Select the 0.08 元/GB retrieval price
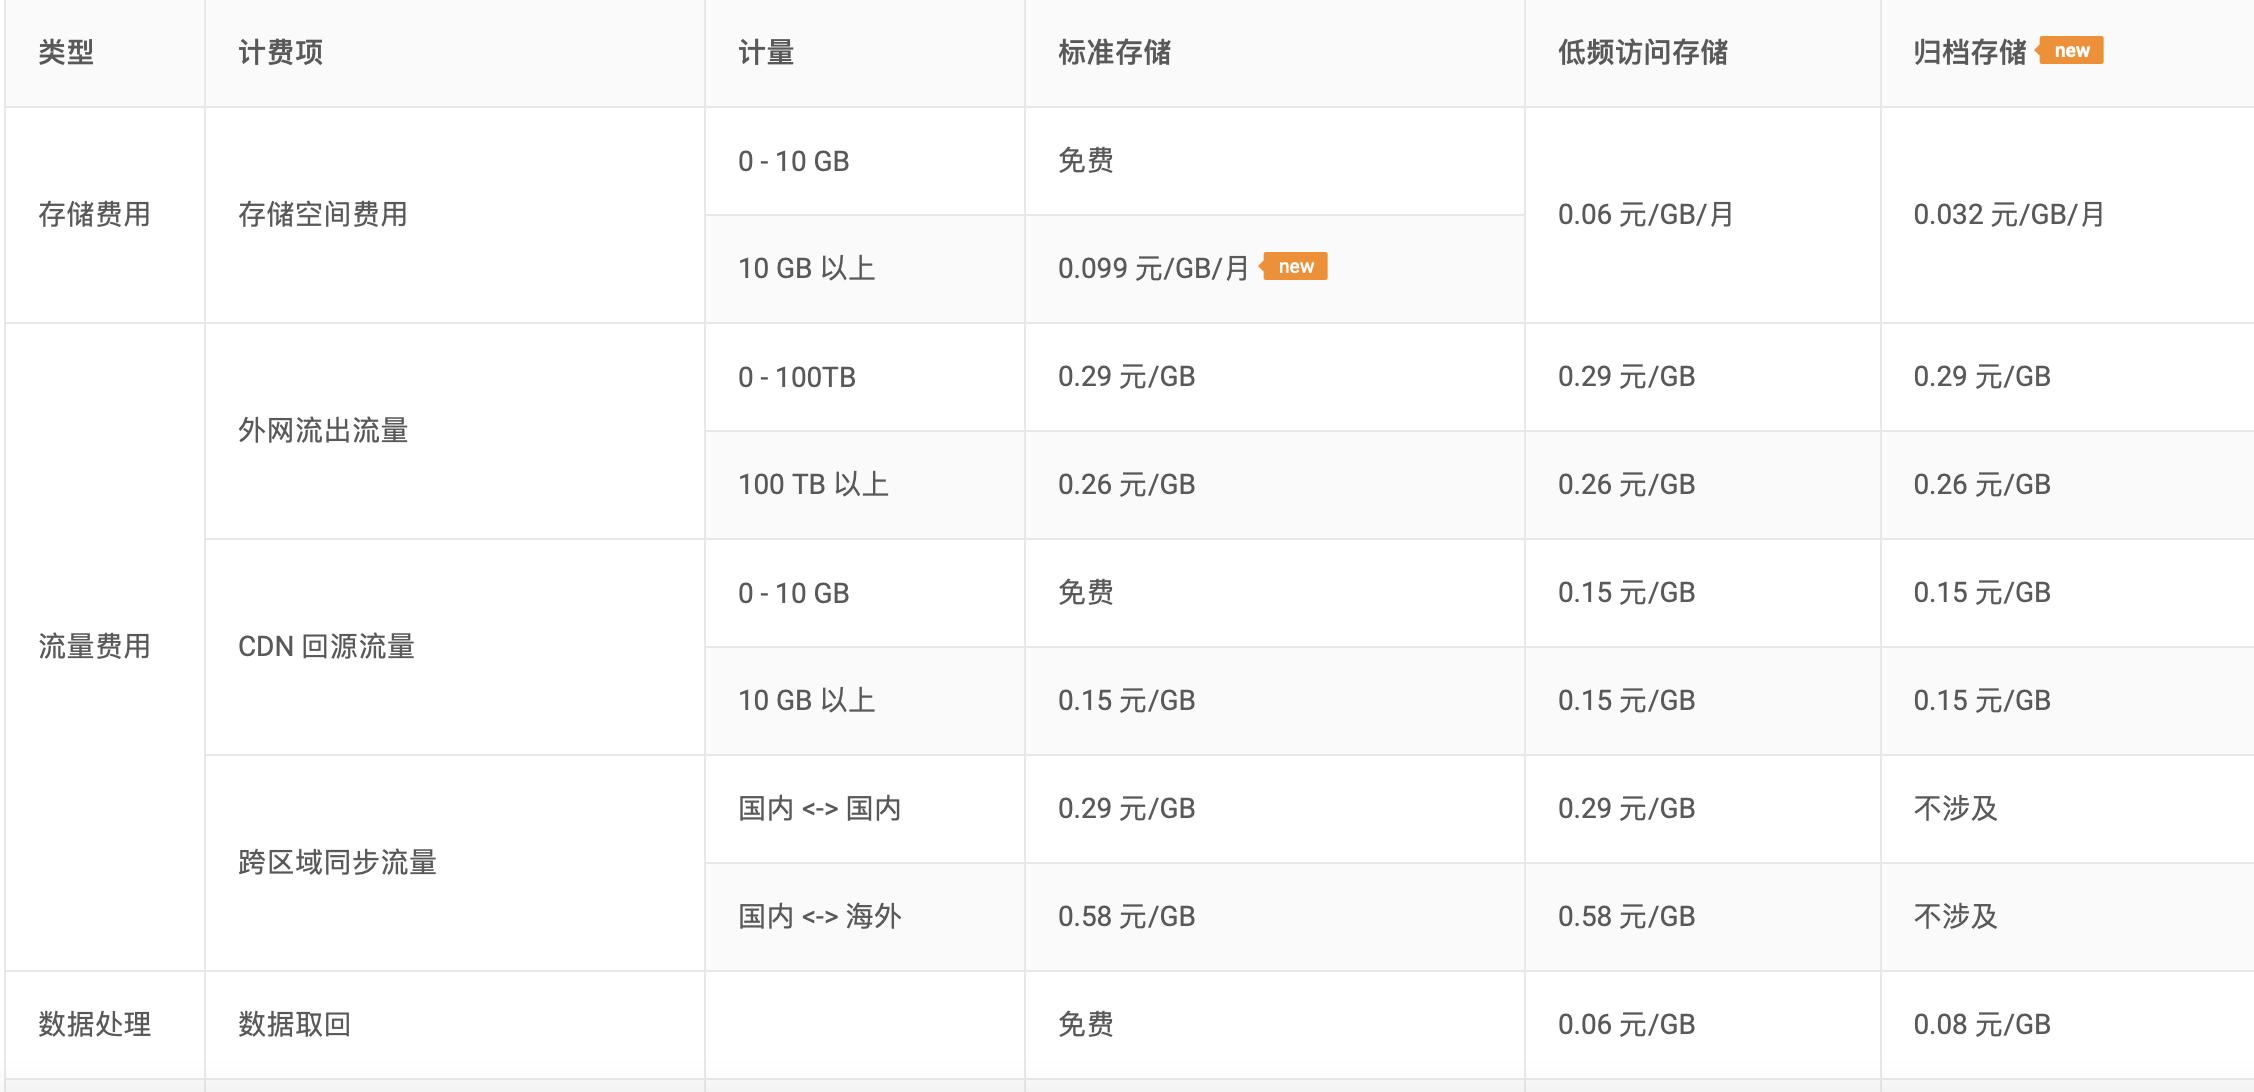The image size is (2254, 1092). (1981, 1025)
